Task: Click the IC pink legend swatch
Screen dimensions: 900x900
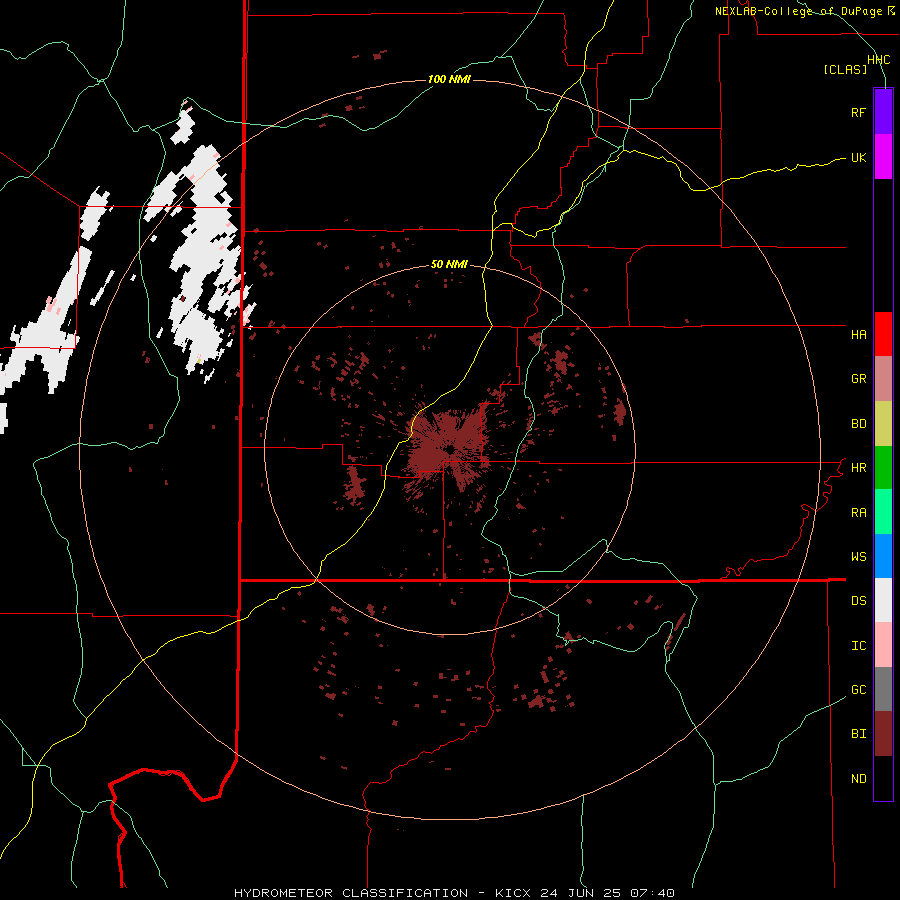Action: pos(883,645)
